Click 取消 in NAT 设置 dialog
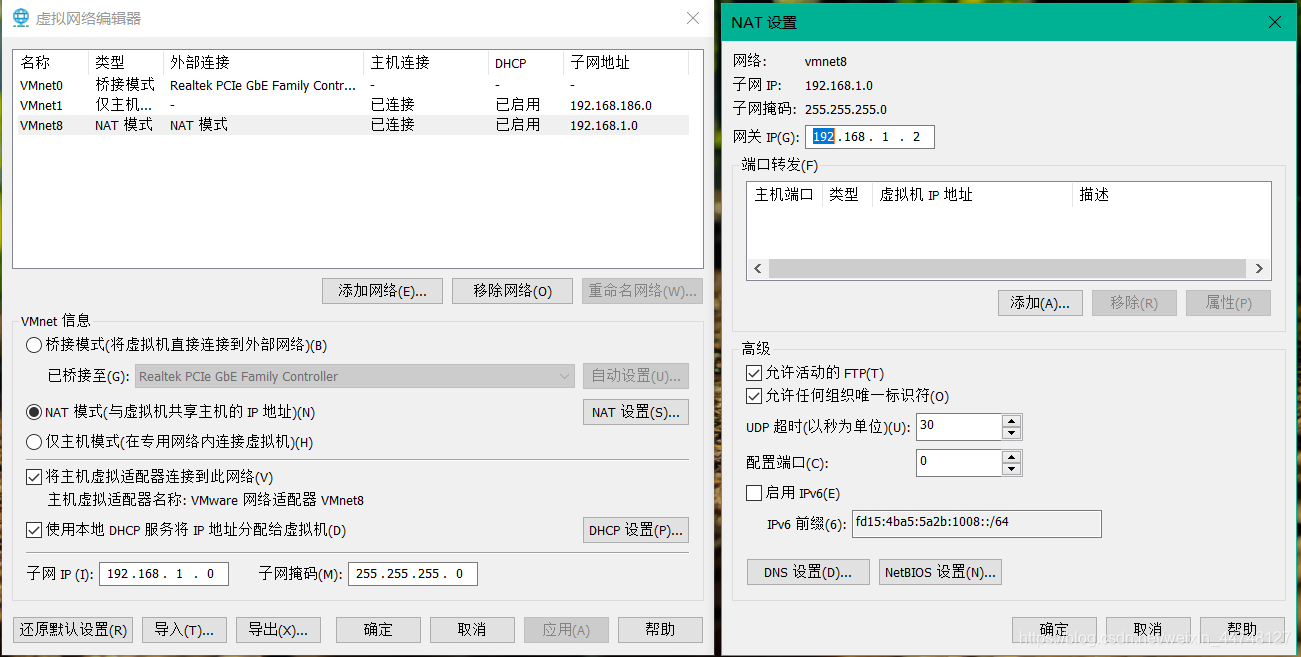This screenshot has height=657, width=1301. tap(1148, 630)
